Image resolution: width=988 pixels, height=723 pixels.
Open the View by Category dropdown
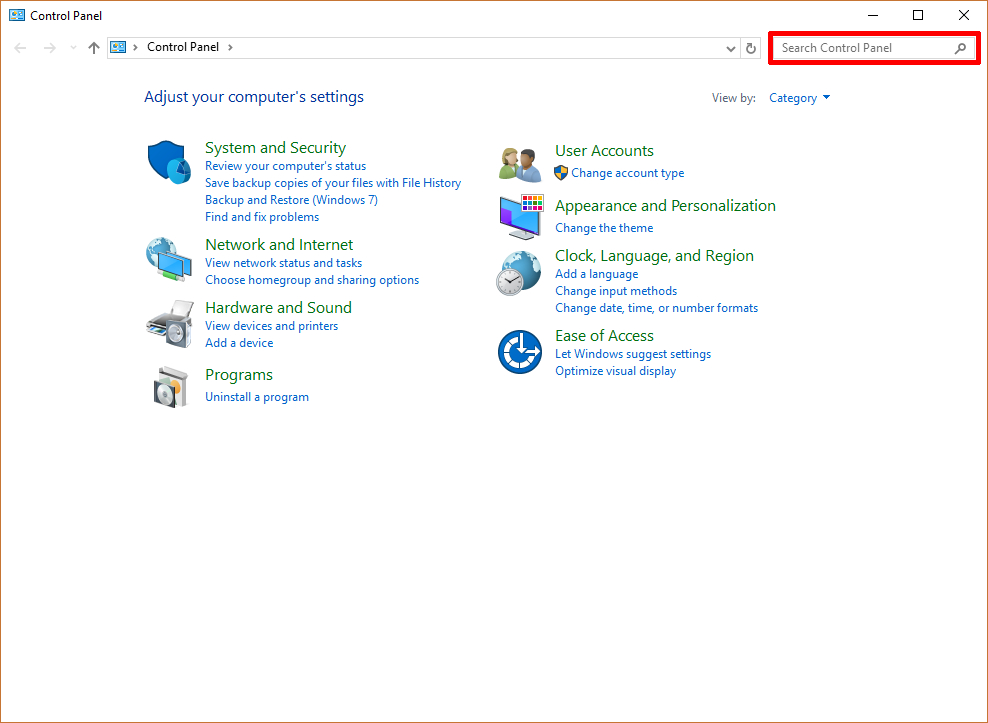[x=799, y=98]
